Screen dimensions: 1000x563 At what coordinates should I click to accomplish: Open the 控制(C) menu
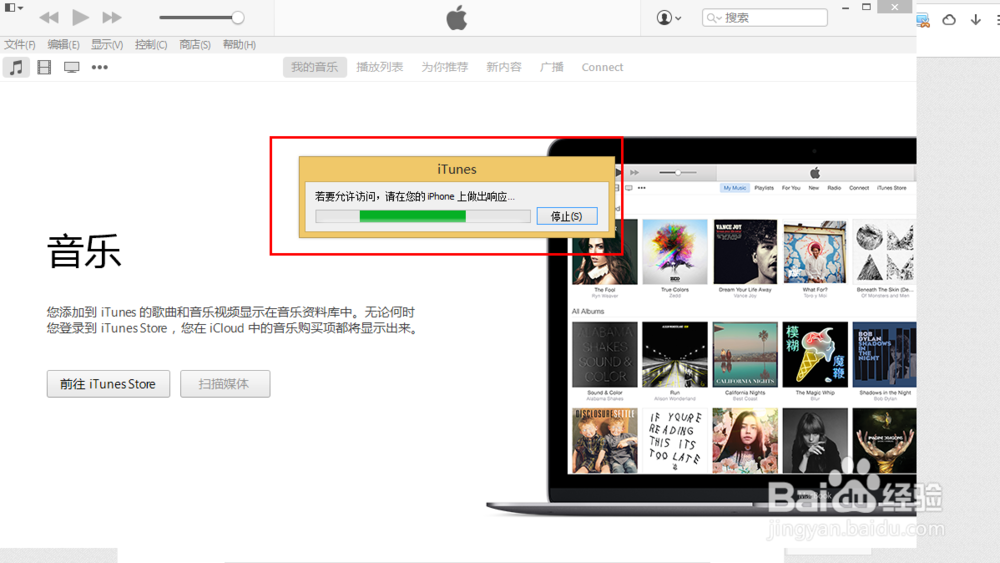(151, 45)
